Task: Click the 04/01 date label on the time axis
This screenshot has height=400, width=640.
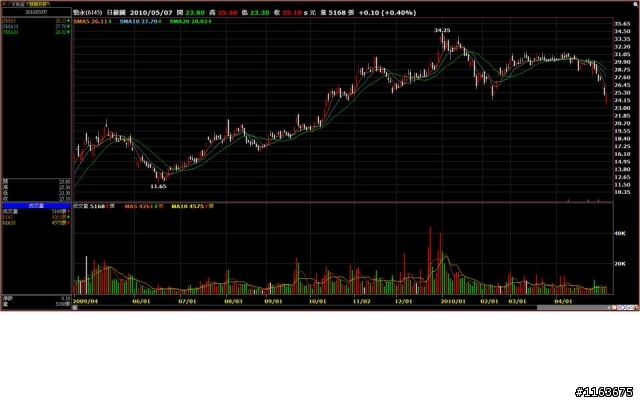Action: click(x=563, y=302)
